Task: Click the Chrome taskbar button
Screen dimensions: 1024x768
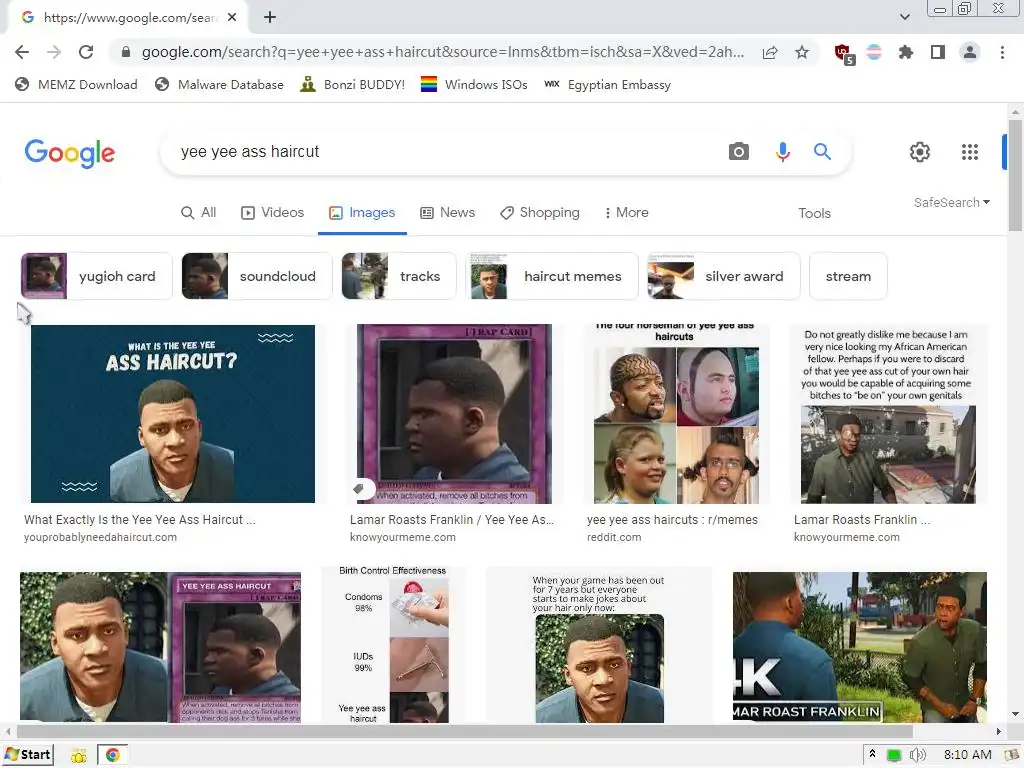Action: click(112, 755)
